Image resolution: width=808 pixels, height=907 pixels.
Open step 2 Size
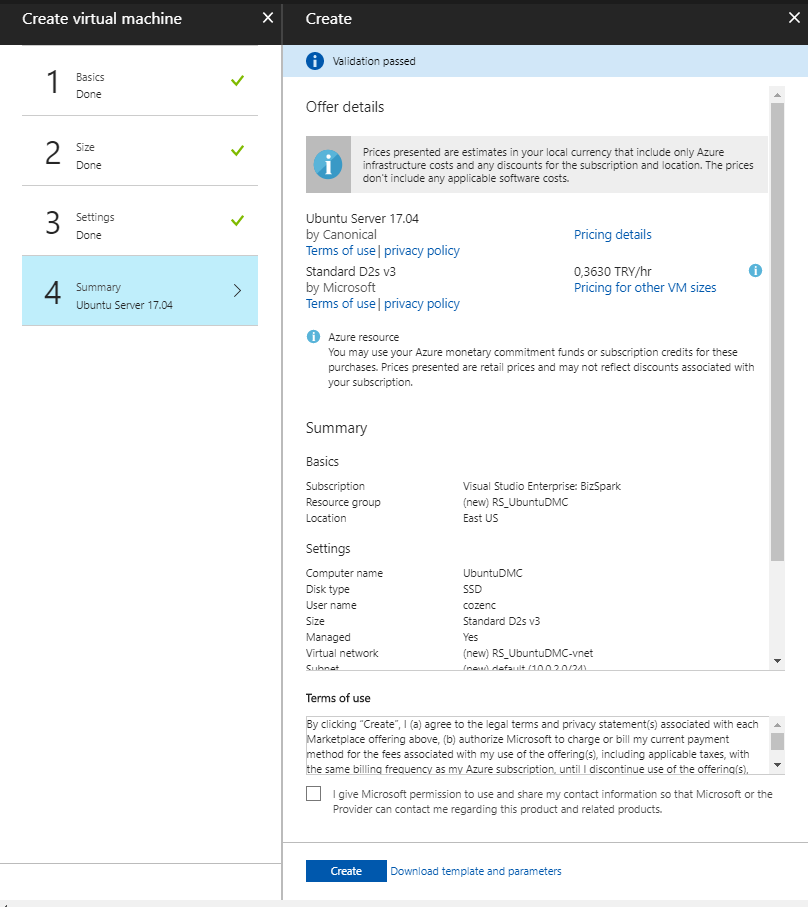tap(140, 151)
